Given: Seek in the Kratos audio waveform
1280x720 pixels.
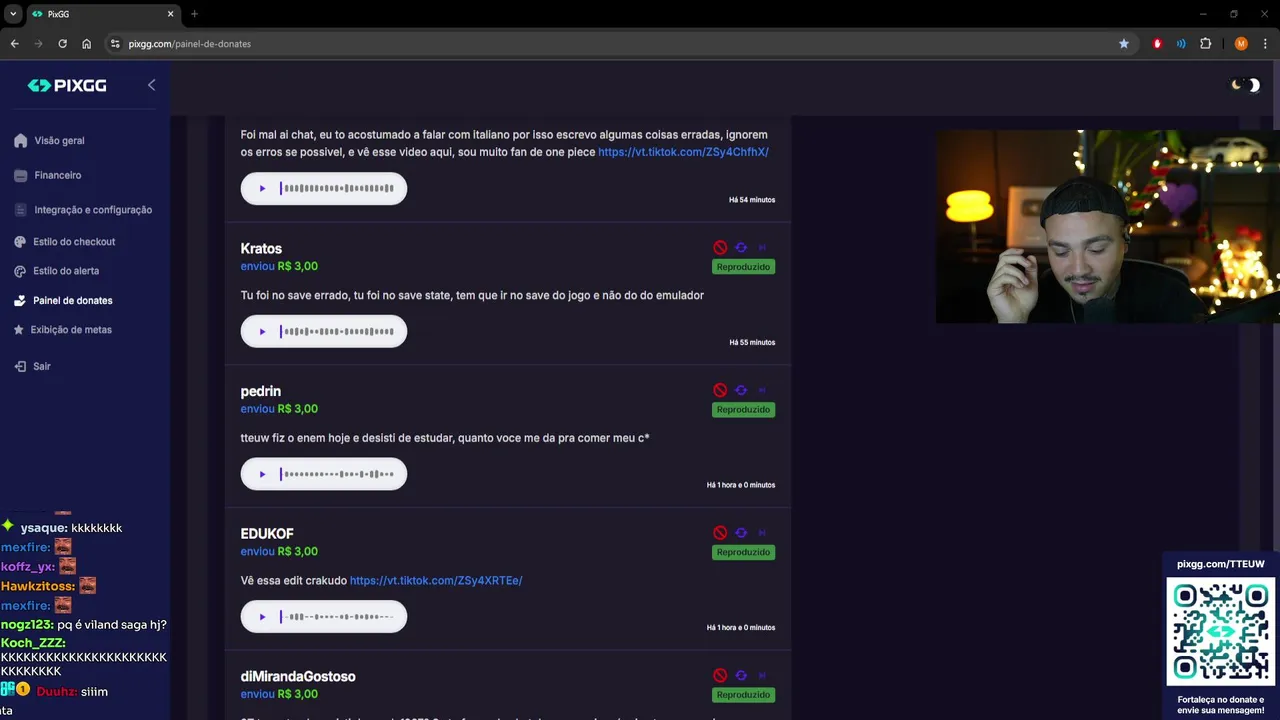Looking at the screenshot, I should [337, 331].
